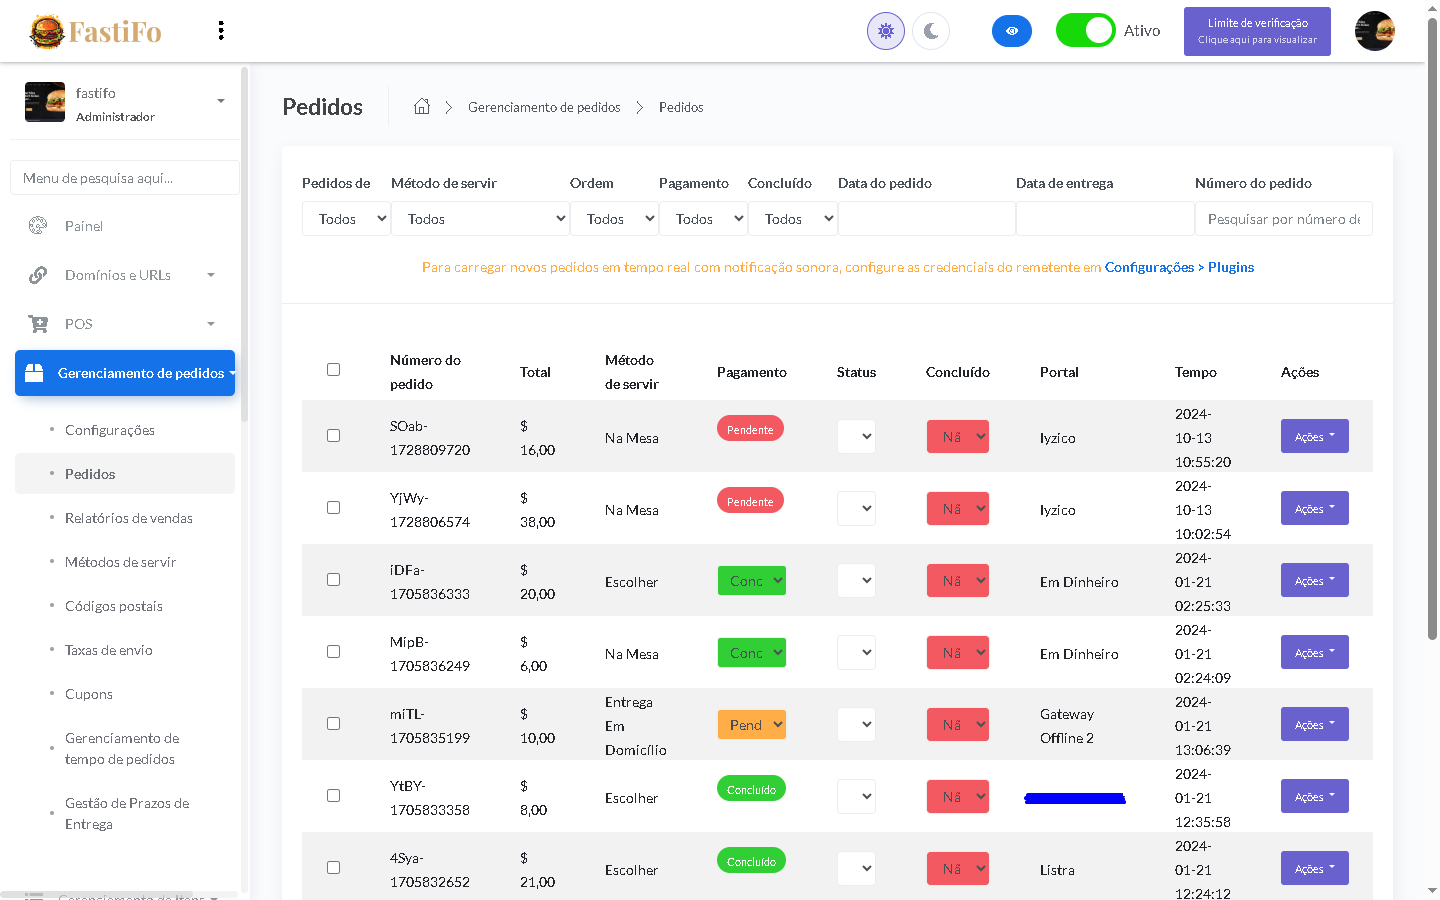
Task: Click the Configurações > Plugins link
Action: point(1179,267)
